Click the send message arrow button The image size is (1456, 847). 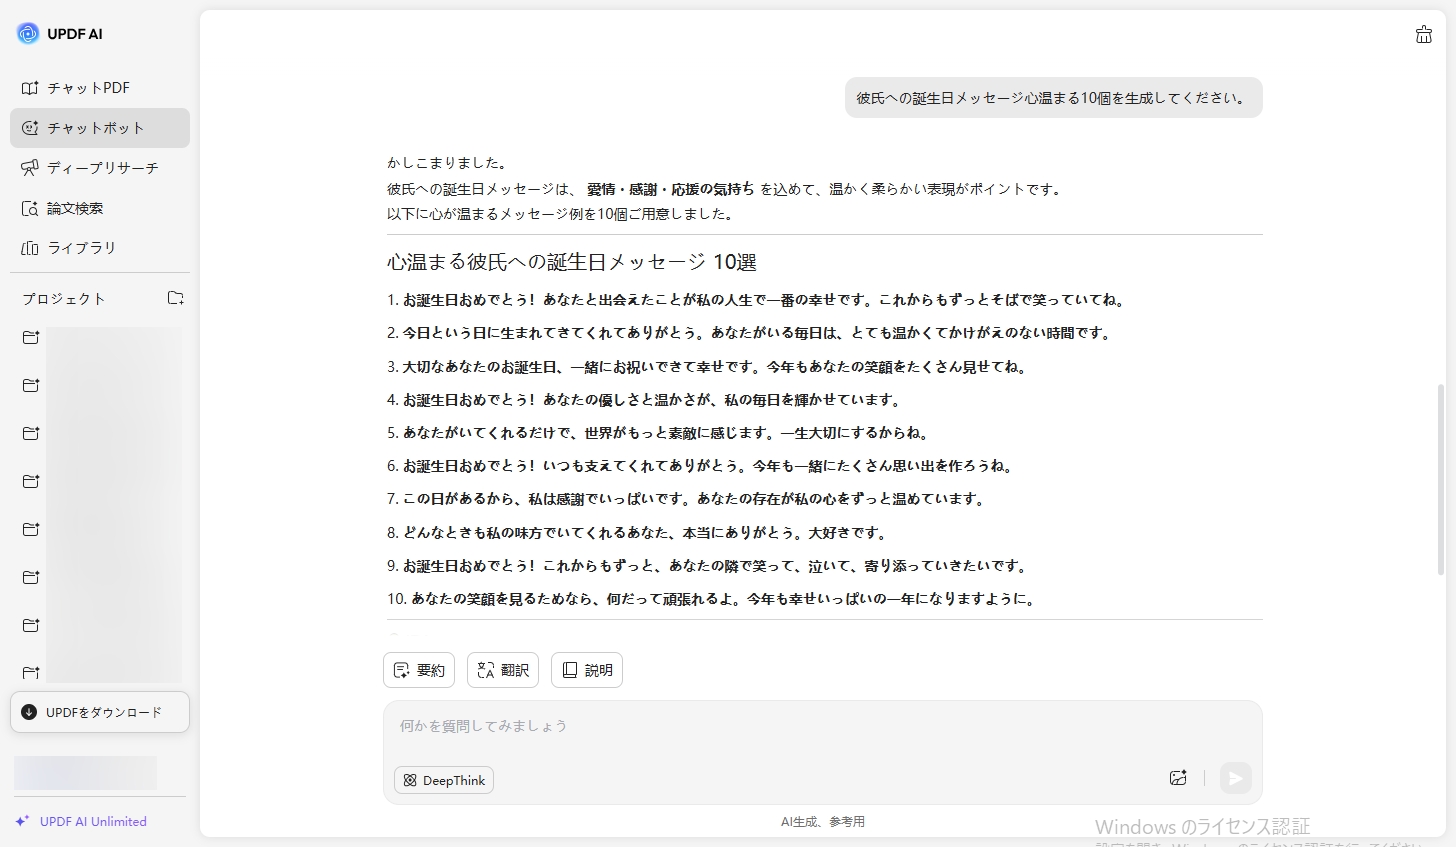coord(1236,778)
